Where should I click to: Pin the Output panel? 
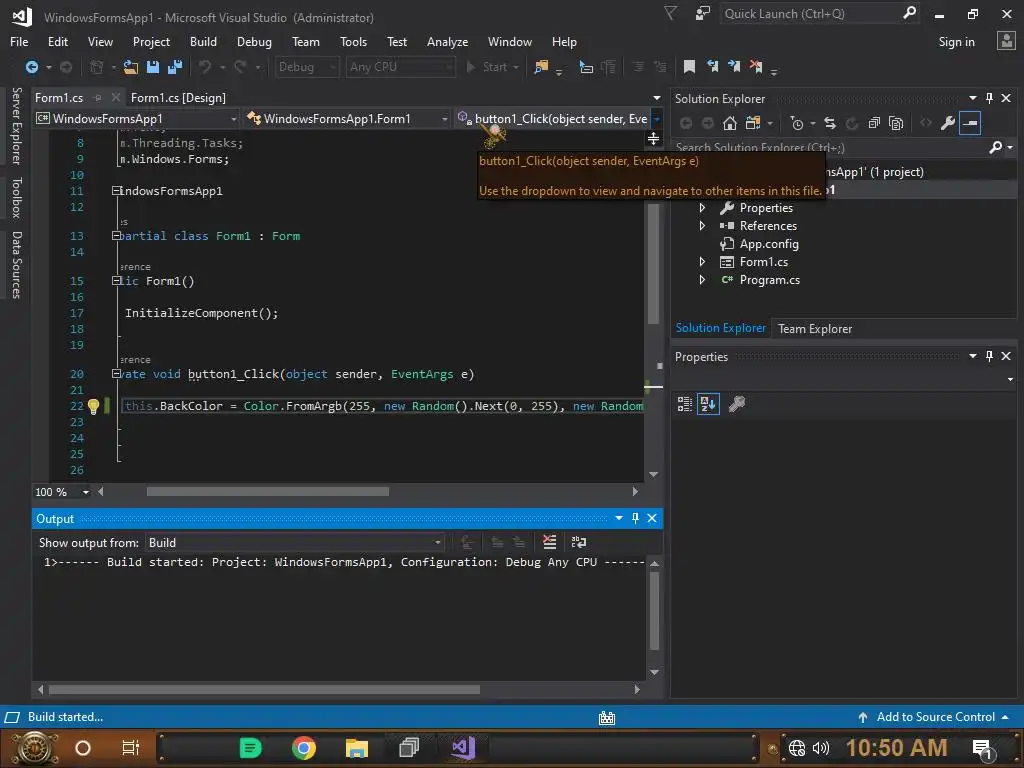click(635, 518)
